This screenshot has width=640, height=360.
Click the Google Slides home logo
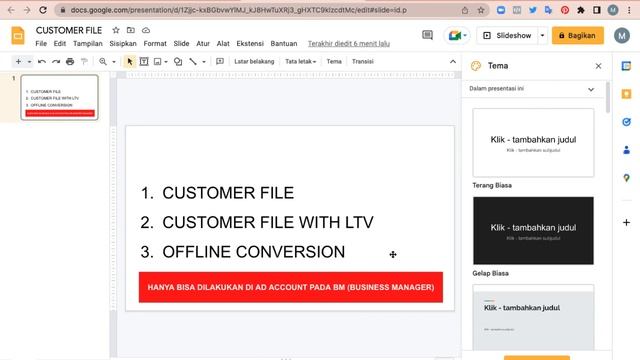tap(18, 36)
